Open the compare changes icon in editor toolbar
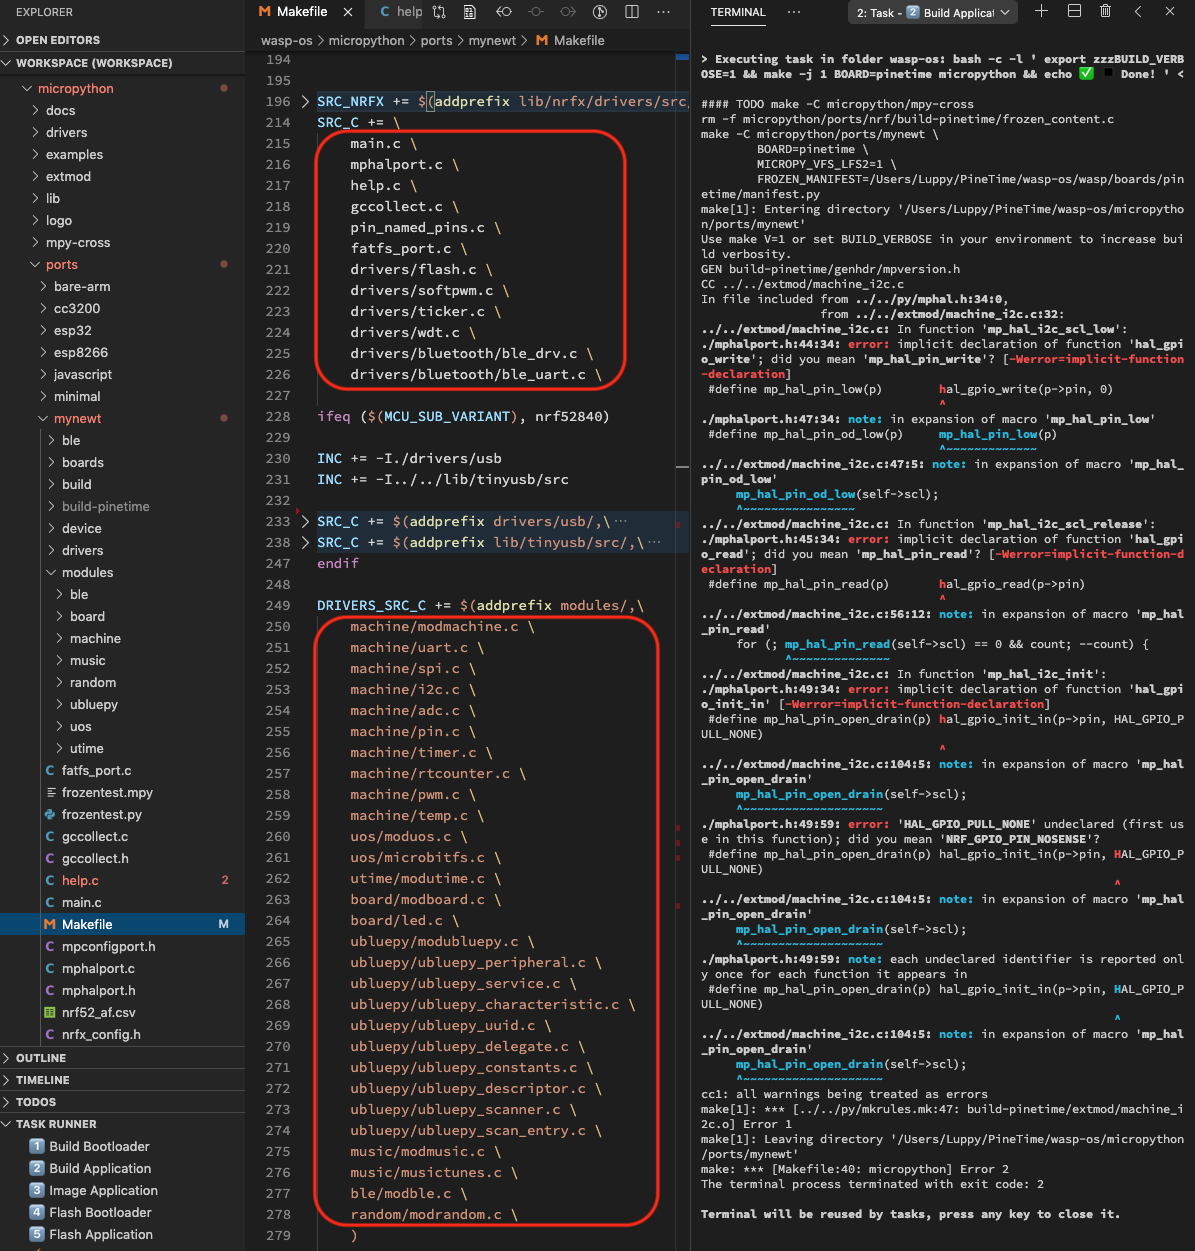1195x1251 pixels. pos(439,12)
